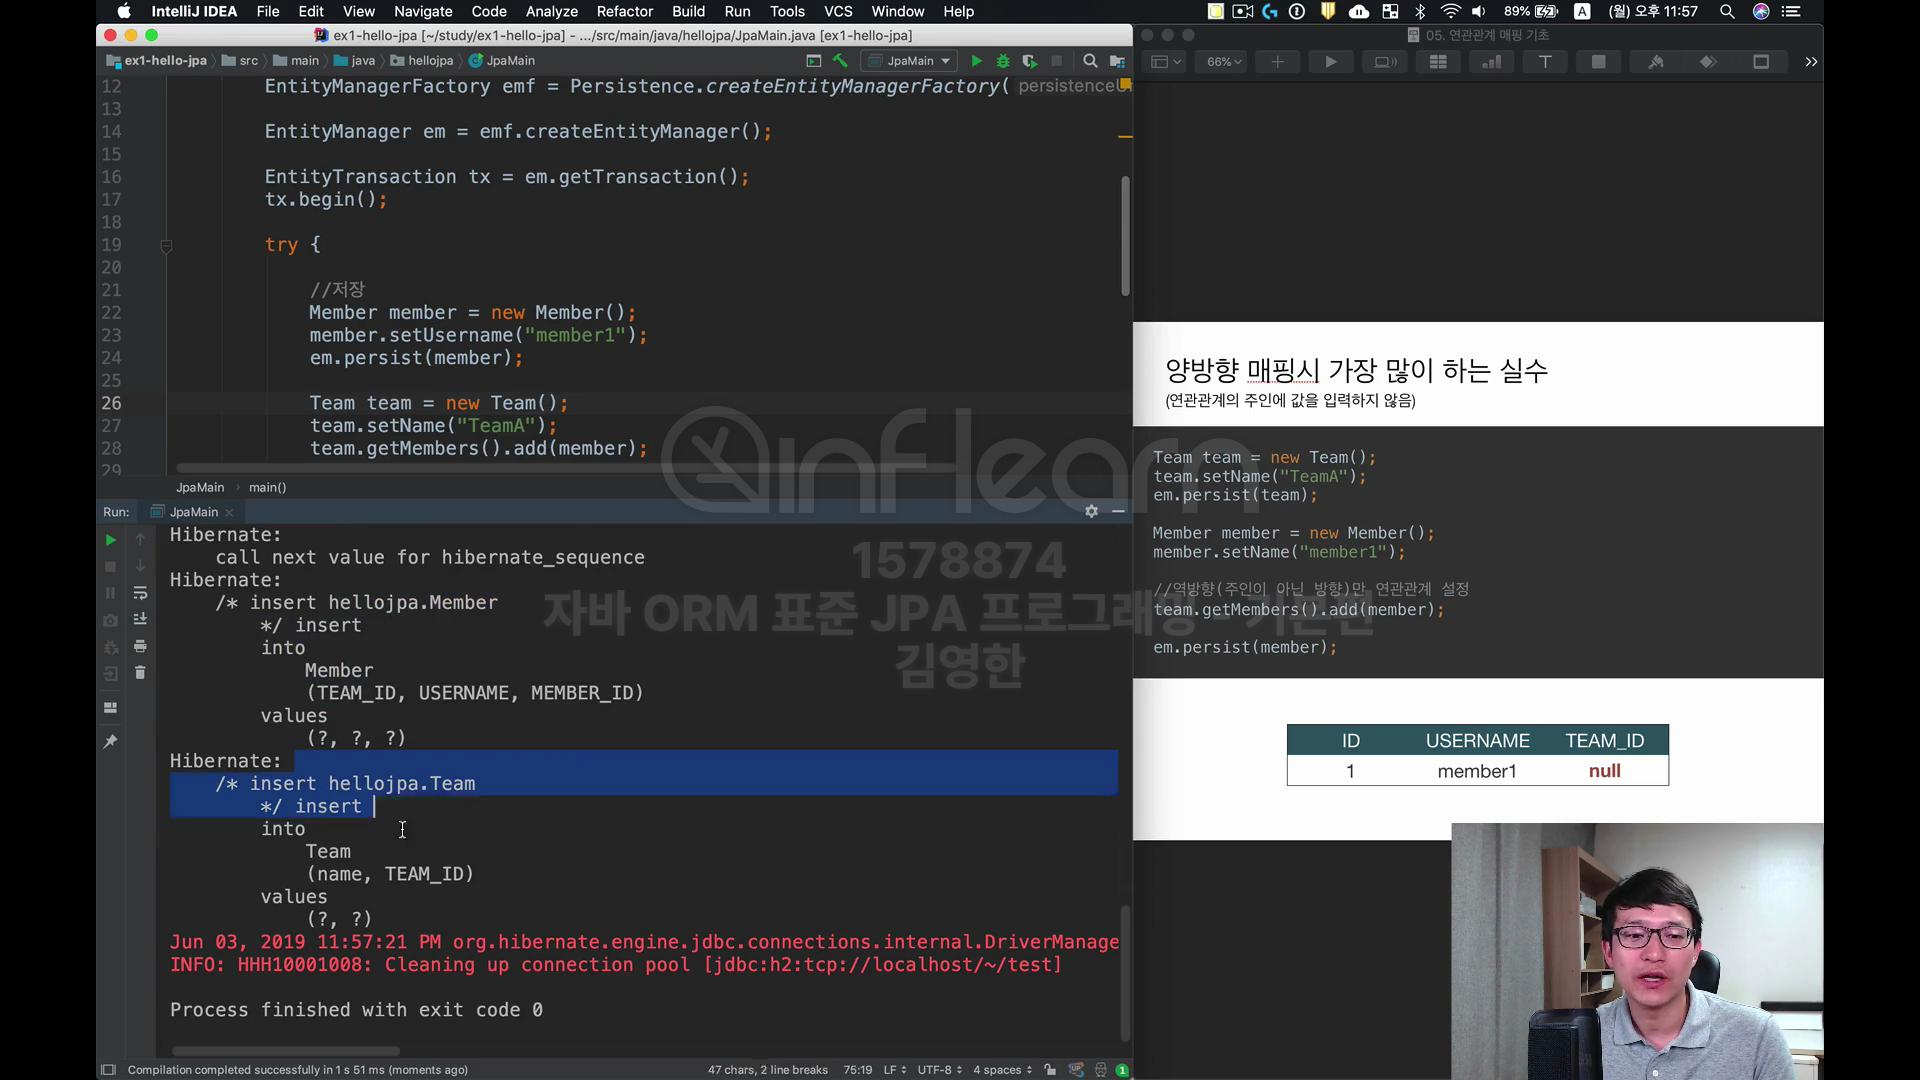This screenshot has width=1920, height=1080.
Task: Run JpaMain with coverage icon
Action: (x=1029, y=61)
